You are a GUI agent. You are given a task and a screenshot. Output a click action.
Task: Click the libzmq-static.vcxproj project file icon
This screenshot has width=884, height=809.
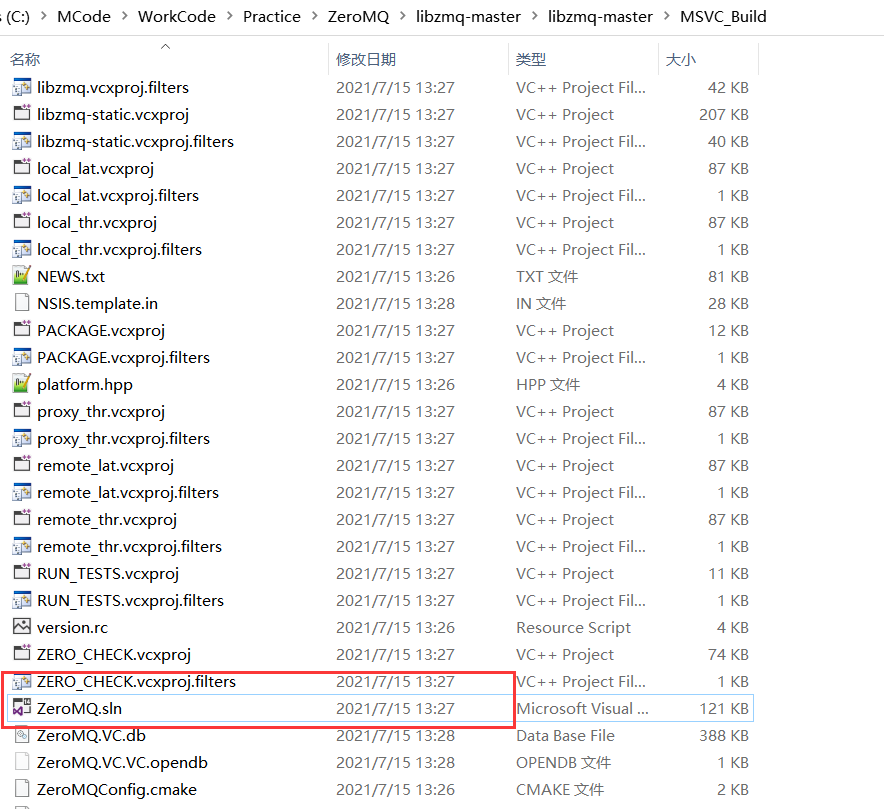coord(22,114)
